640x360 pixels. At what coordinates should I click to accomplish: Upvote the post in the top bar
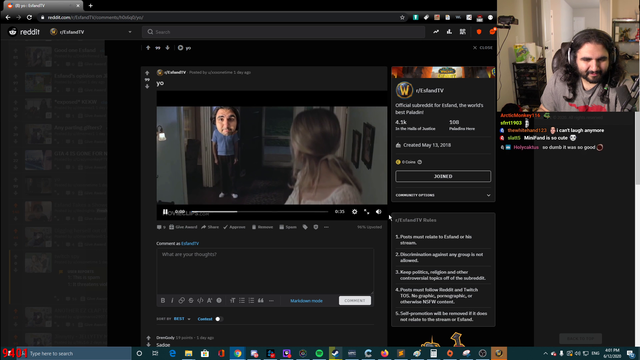148,48
